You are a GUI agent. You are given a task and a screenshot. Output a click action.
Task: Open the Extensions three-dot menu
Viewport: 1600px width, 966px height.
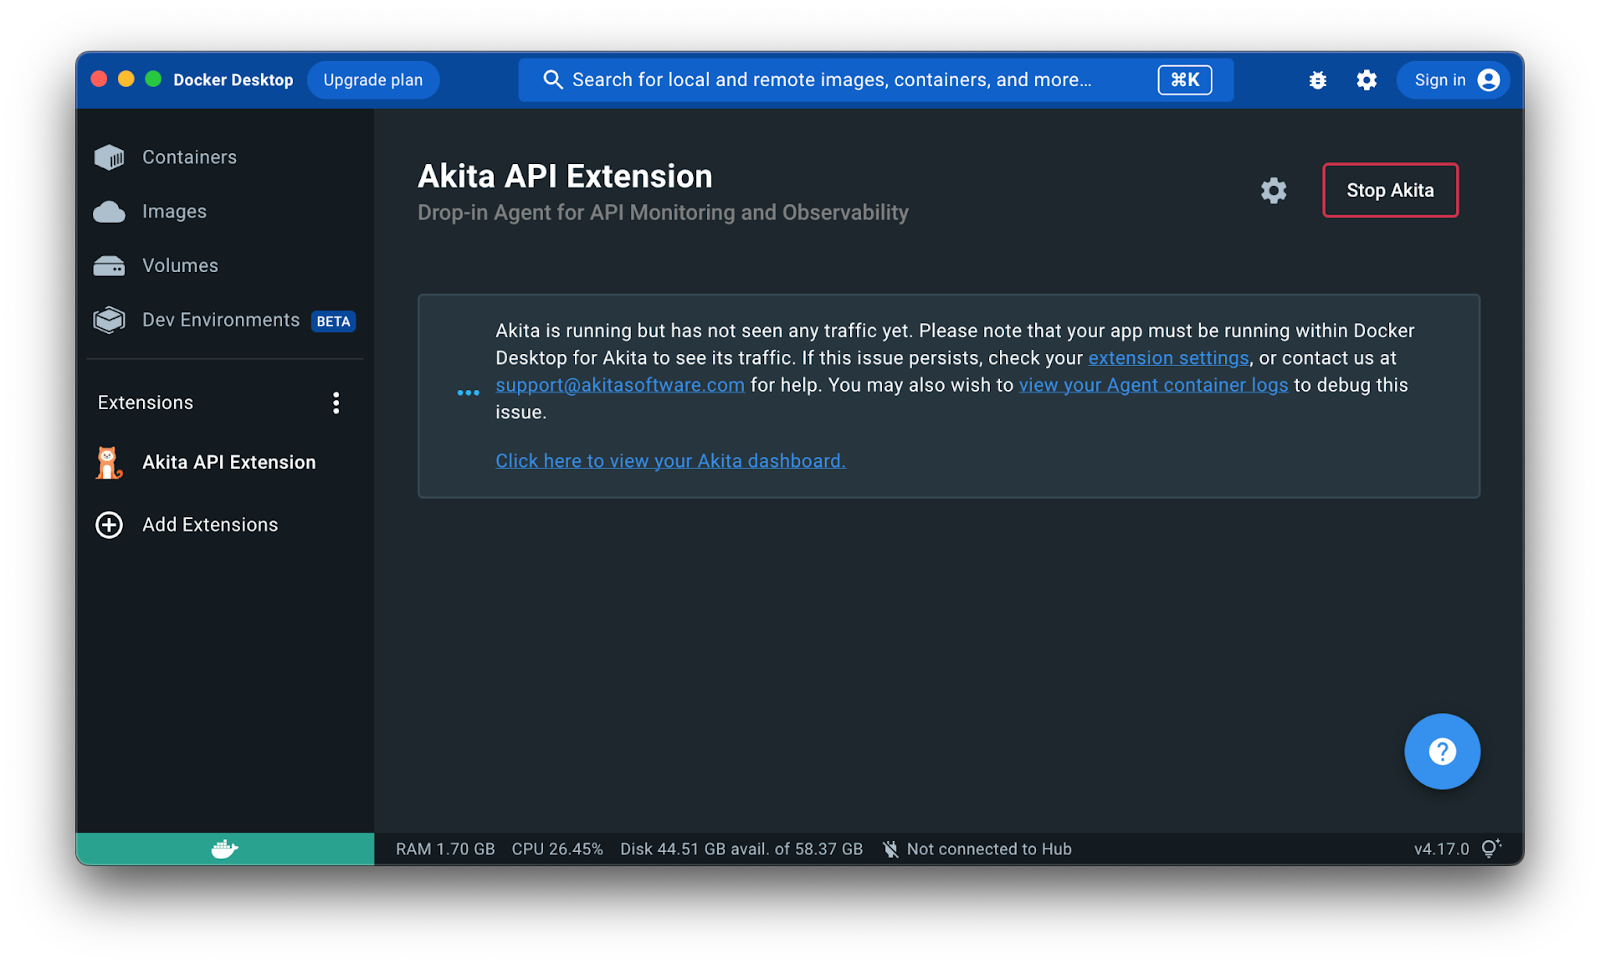pos(336,402)
